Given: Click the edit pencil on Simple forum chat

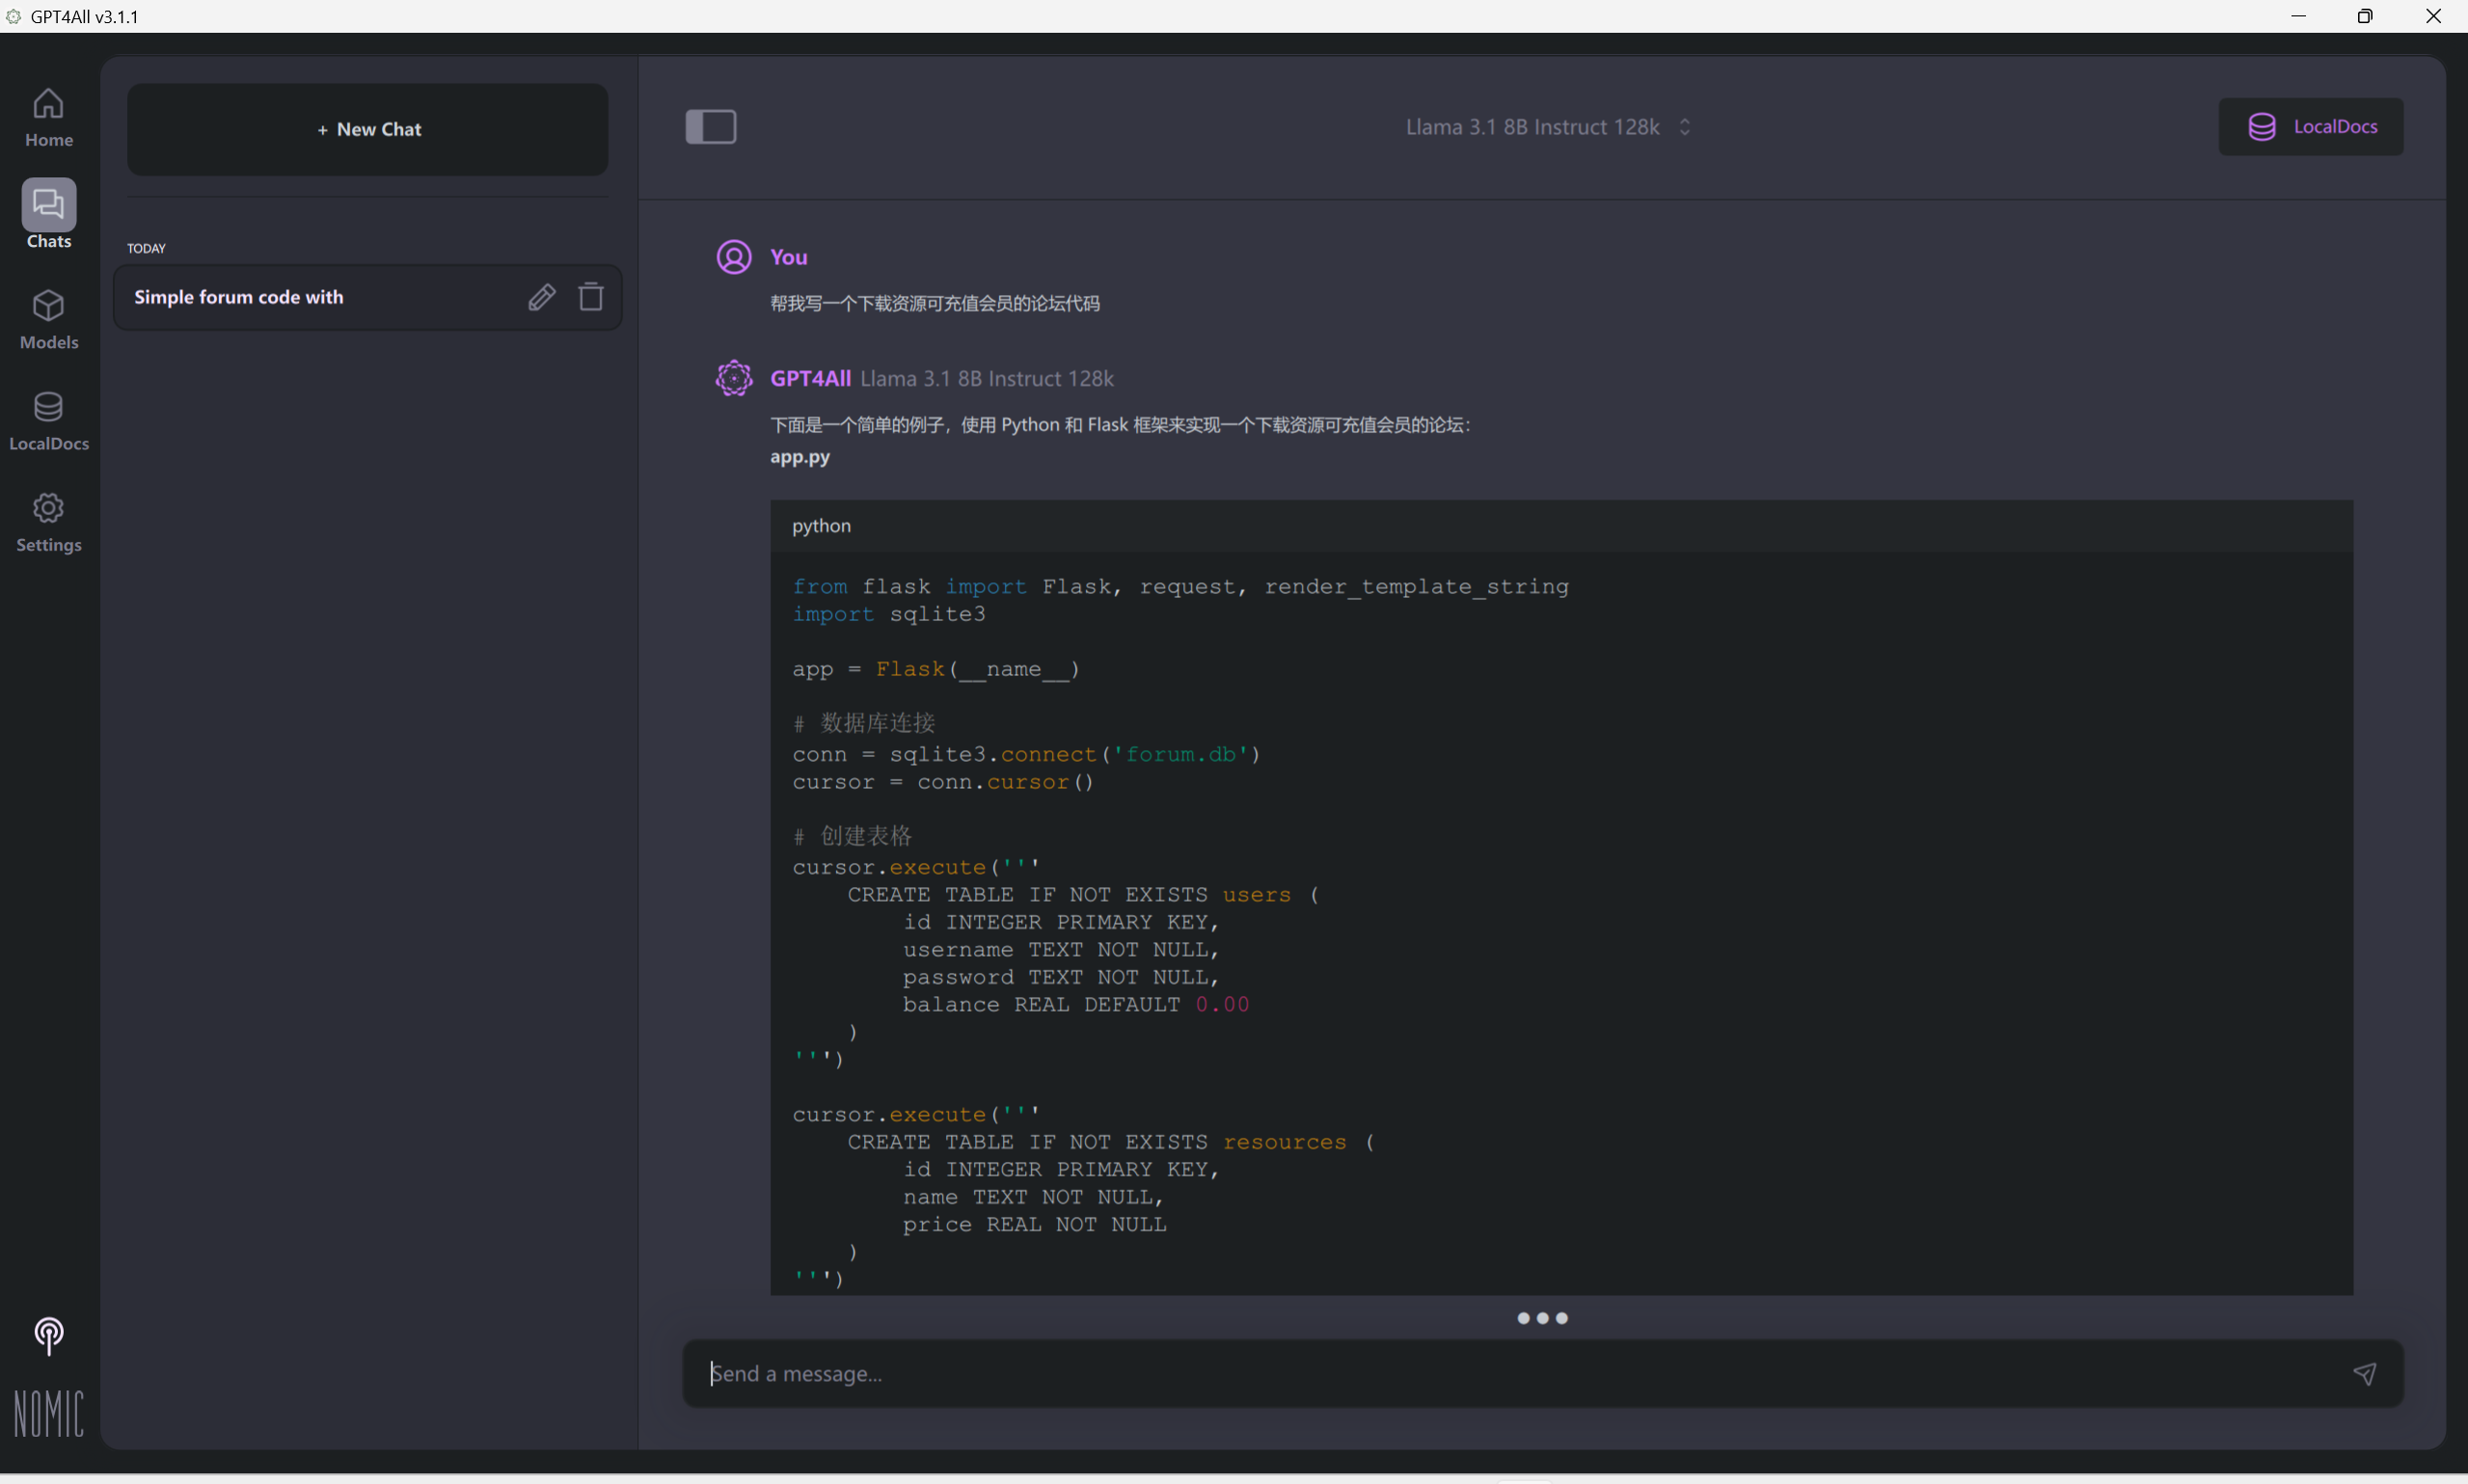Looking at the screenshot, I should [x=541, y=297].
